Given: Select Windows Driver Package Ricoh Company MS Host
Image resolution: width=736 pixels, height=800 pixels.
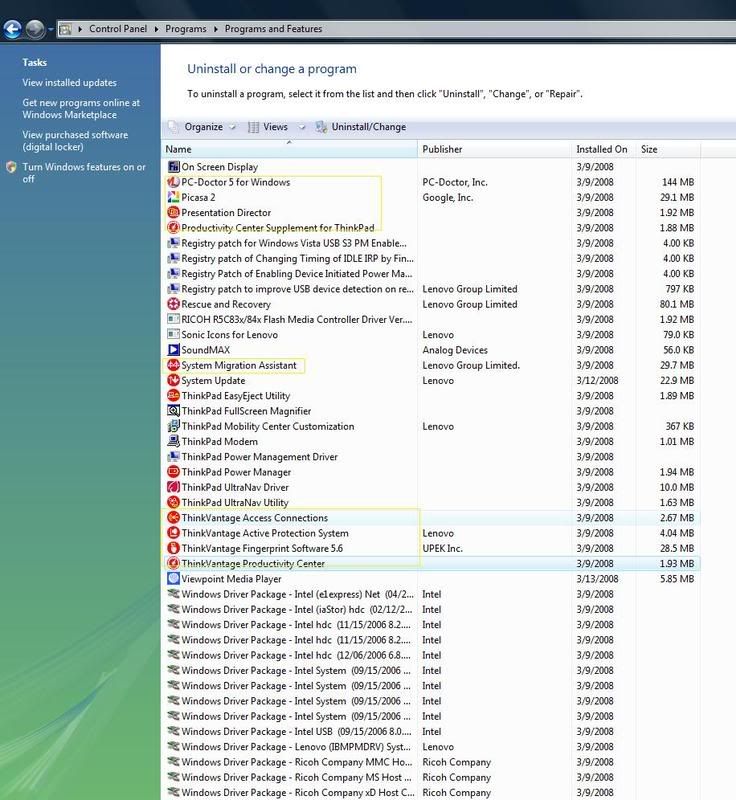Looking at the screenshot, I should click(x=432, y=777).
